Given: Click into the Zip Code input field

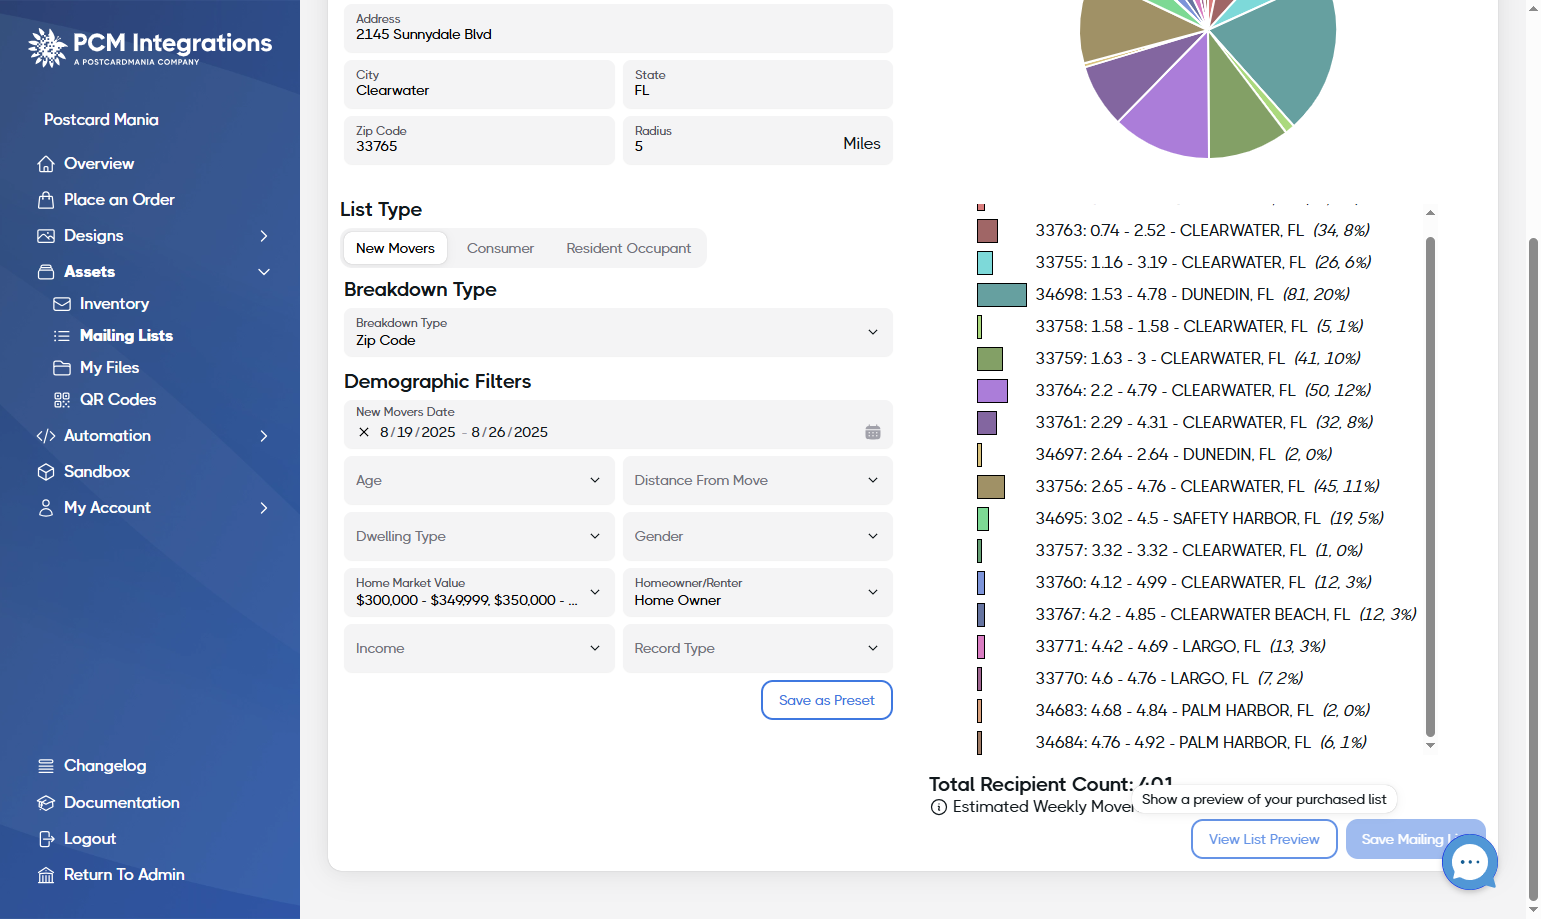Looking at the screenshot, I should [x=479, y=140].
